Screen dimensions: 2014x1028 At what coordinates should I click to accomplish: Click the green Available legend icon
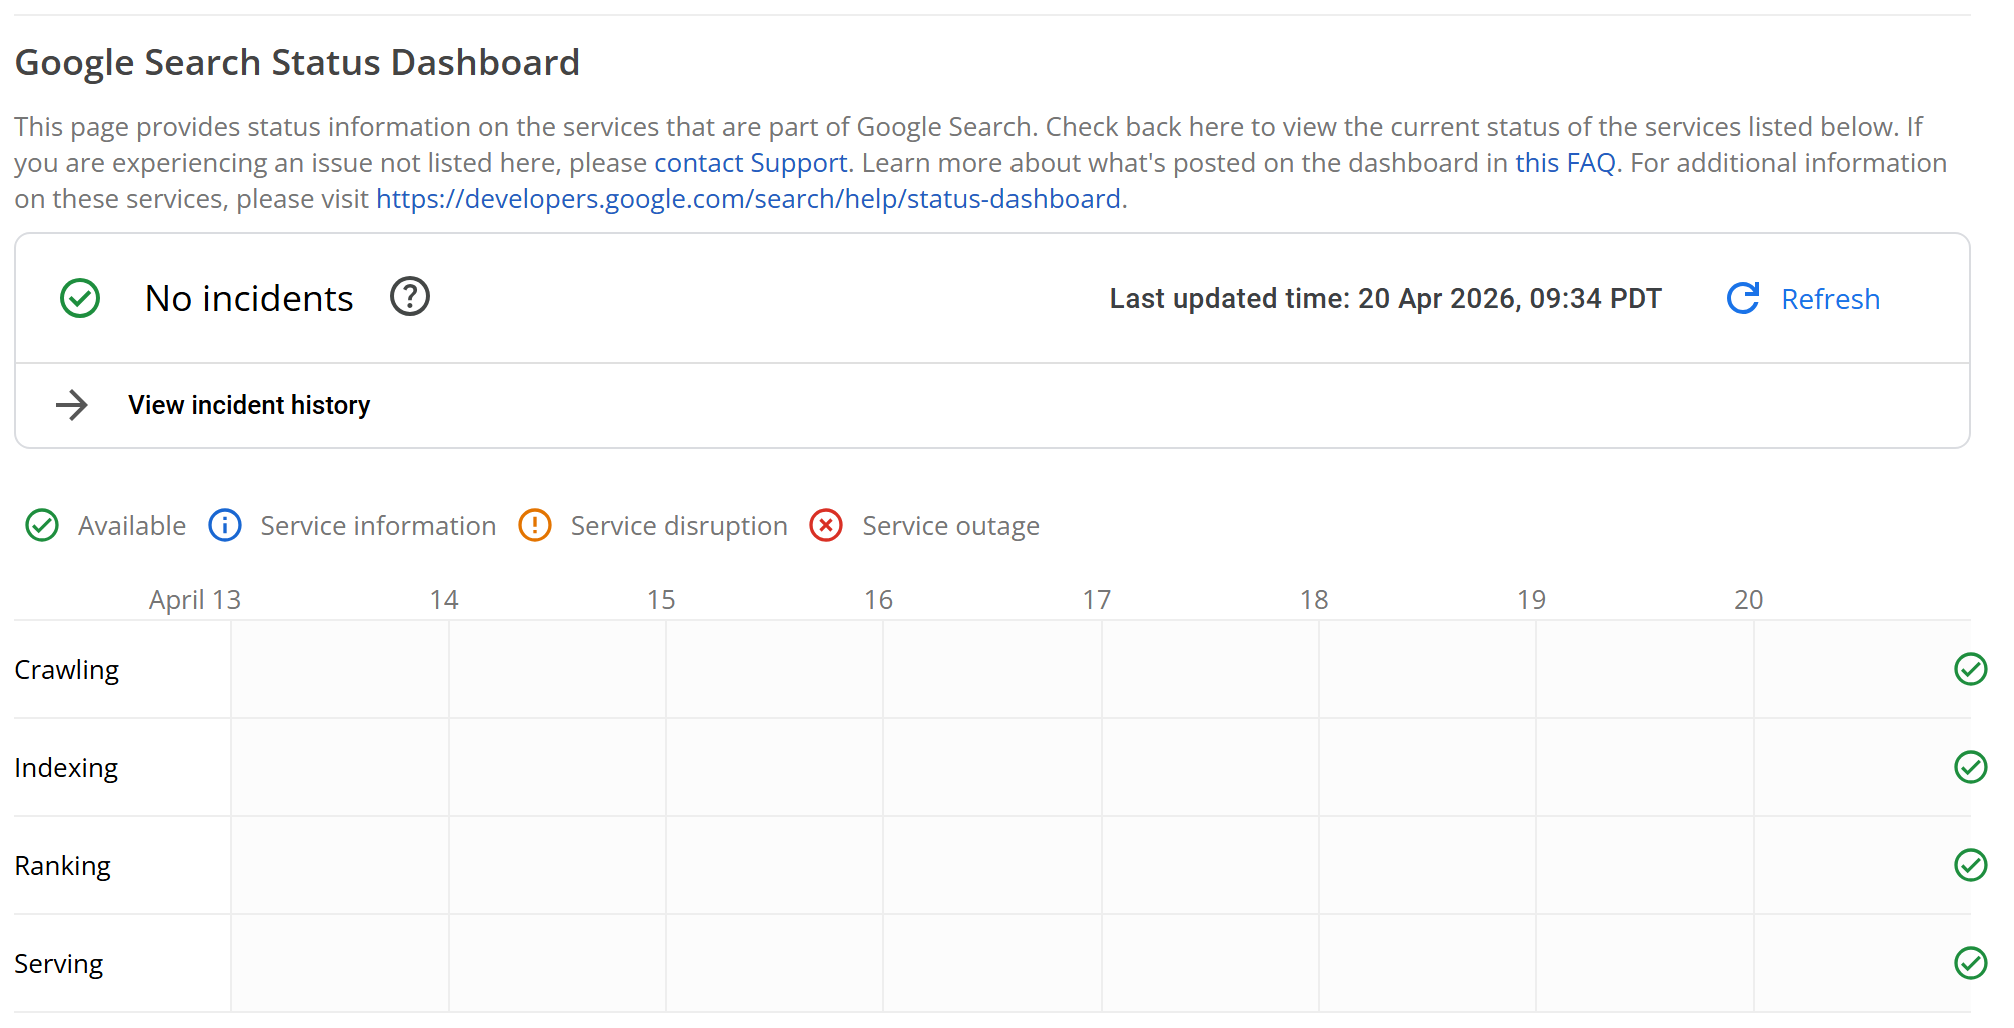click(x=42, y=525)
